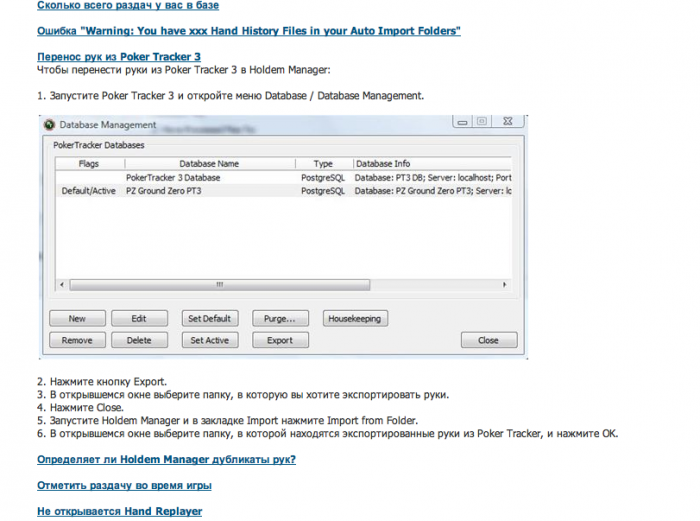Open link 'Не открывается Hand Replayer'
Viewport: 700px width, 521px height.
(119, 512)
